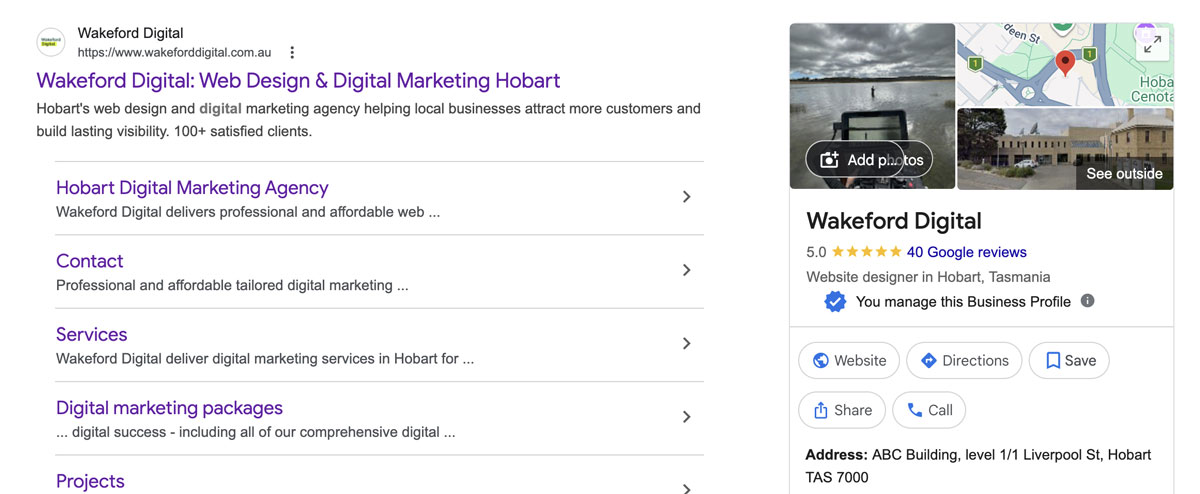Expand the Hobart Digital Marketing Agency chevron
1200x494 pixels.
point(686,197)
